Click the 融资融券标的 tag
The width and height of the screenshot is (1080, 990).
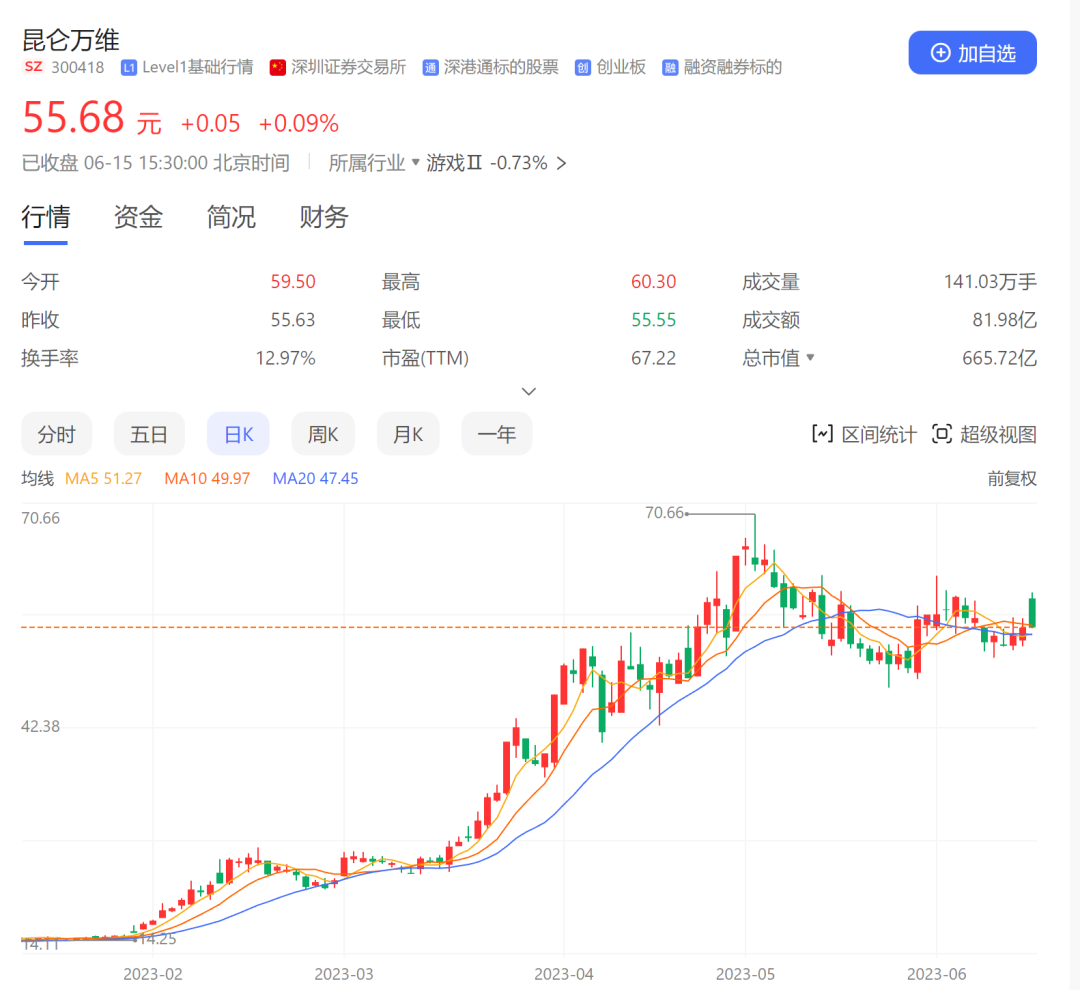pos(733,68)
